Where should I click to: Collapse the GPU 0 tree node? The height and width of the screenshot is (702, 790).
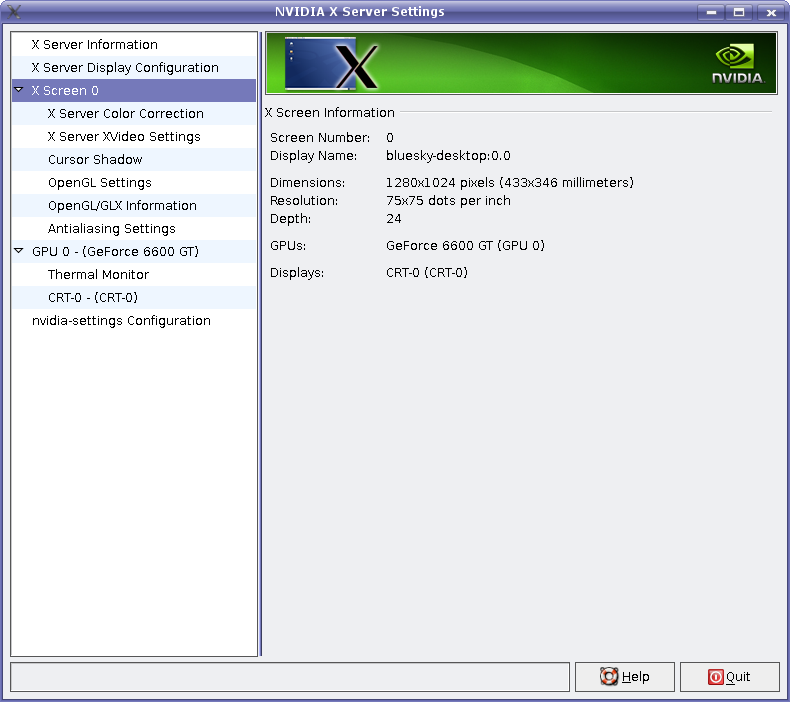pos(19,250)
